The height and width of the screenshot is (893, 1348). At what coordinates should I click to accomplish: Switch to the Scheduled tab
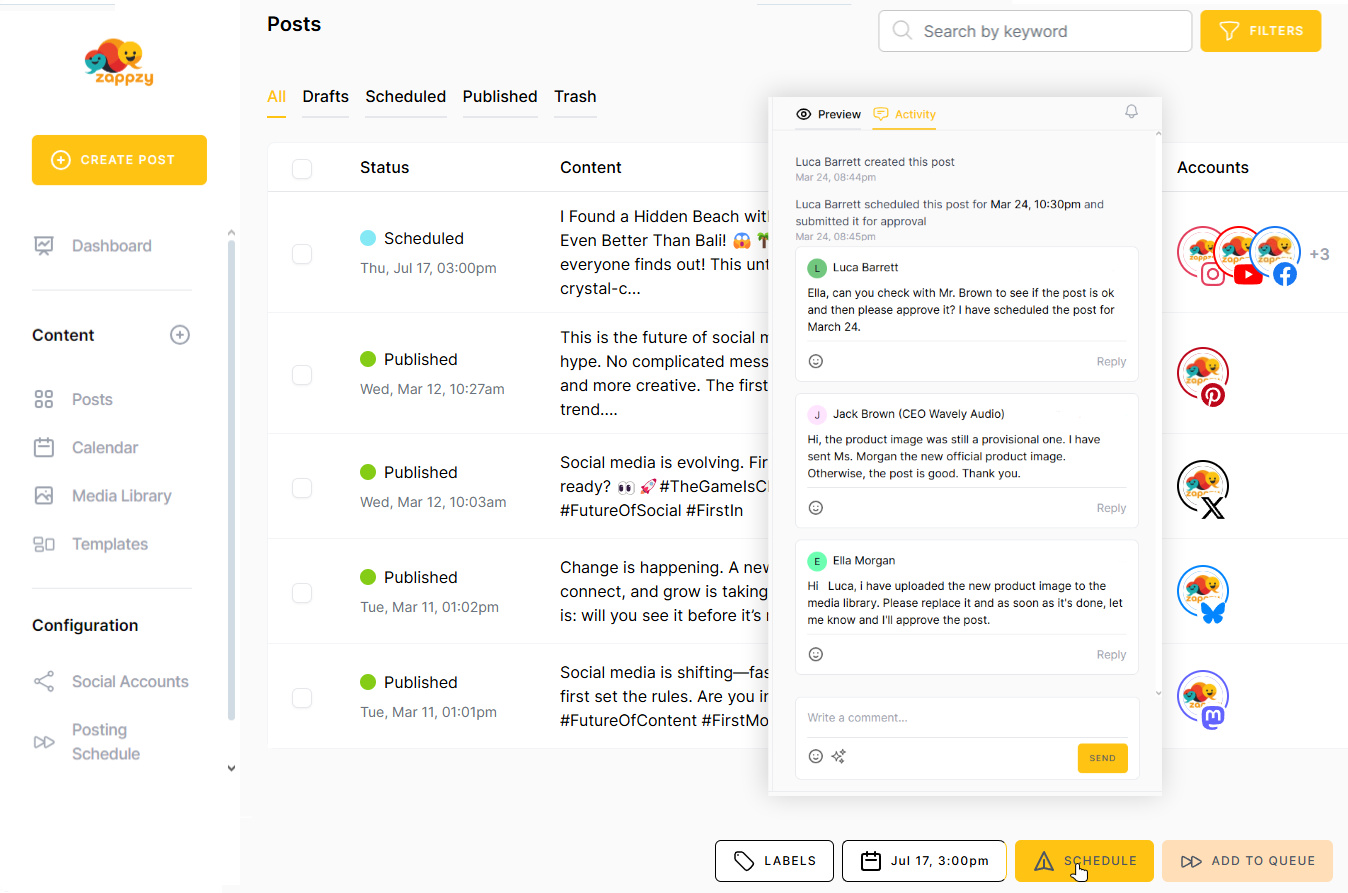click(x=405, y=97)
